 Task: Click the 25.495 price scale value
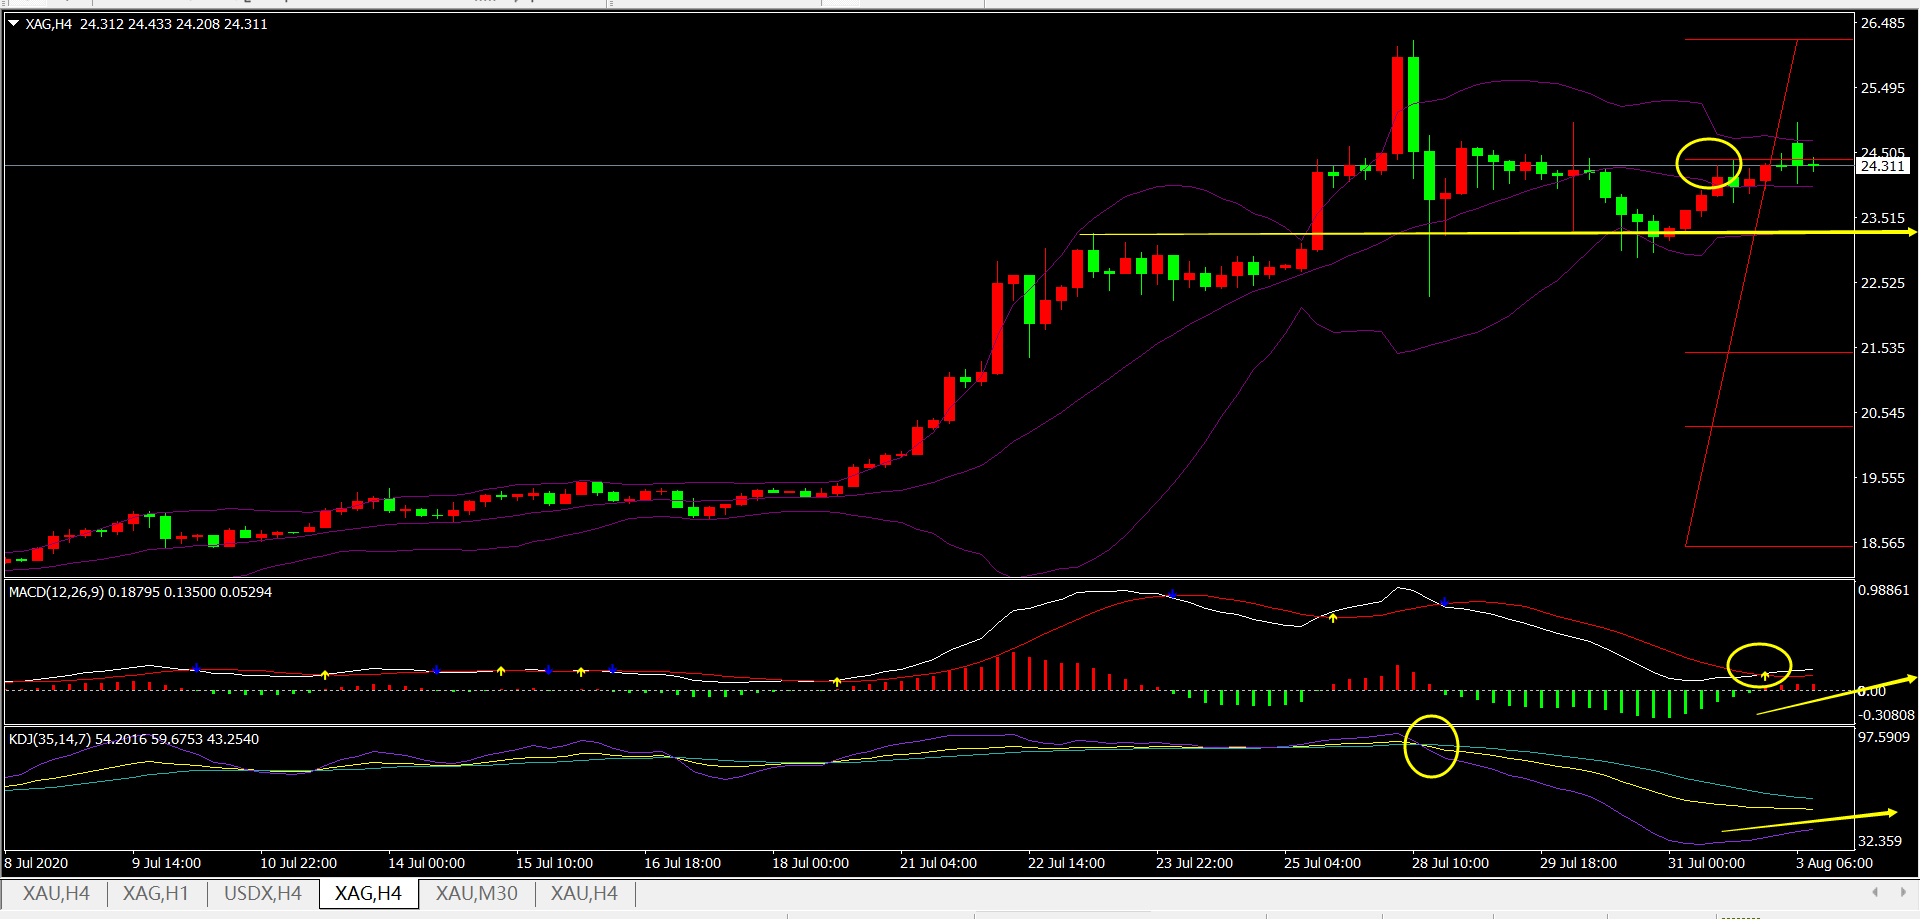pos(1882,88)
